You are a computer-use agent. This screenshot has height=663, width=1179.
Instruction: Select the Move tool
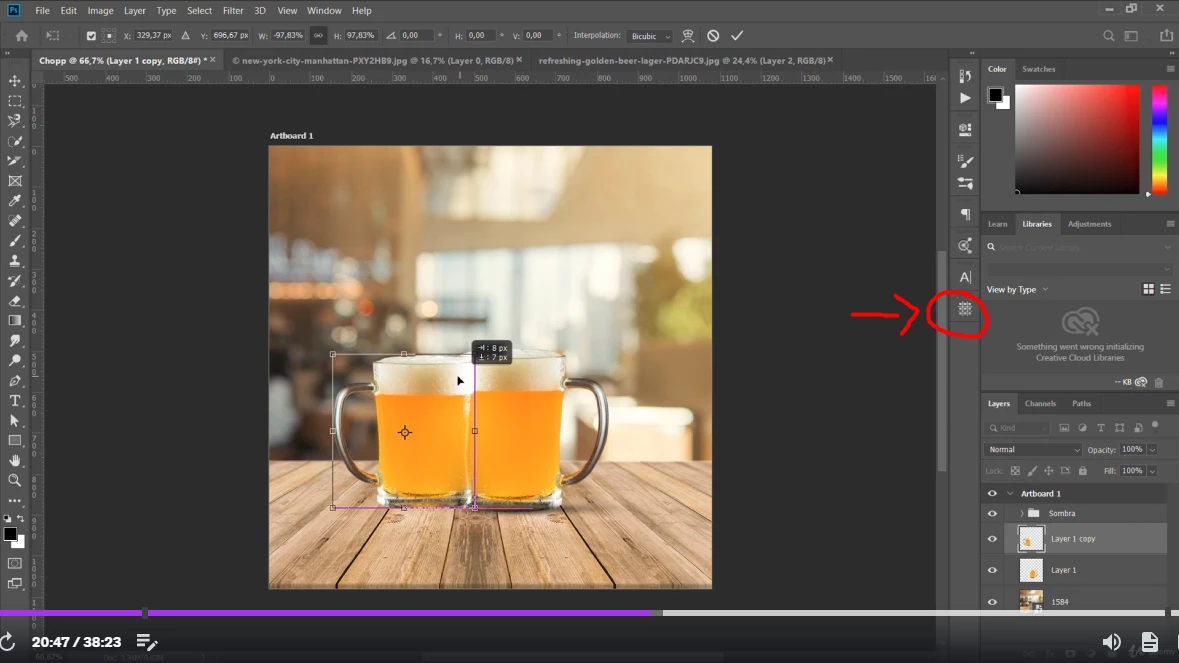click(15, 81)
